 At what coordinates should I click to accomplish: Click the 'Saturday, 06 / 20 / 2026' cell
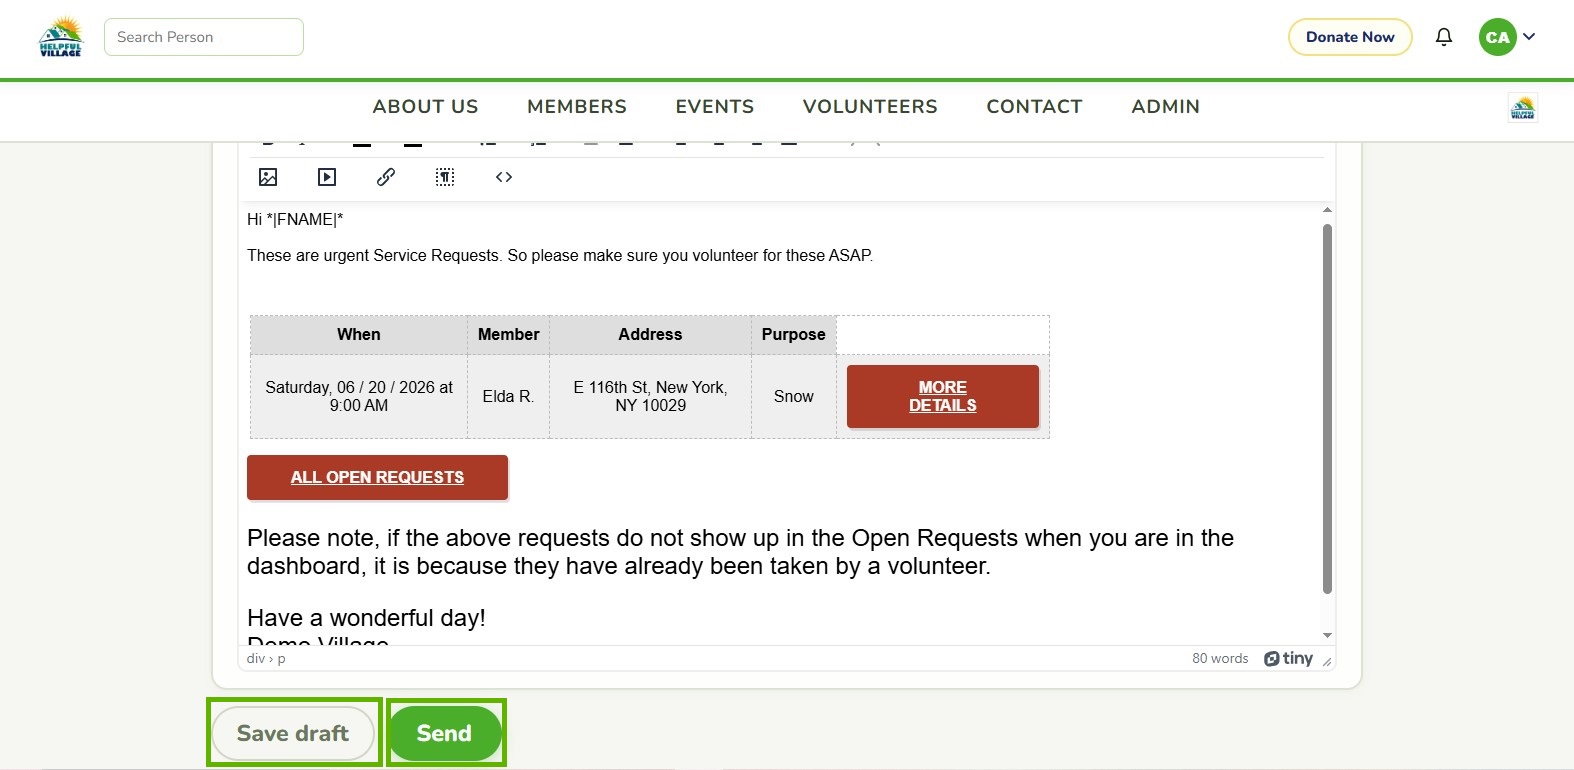[359, 396]
